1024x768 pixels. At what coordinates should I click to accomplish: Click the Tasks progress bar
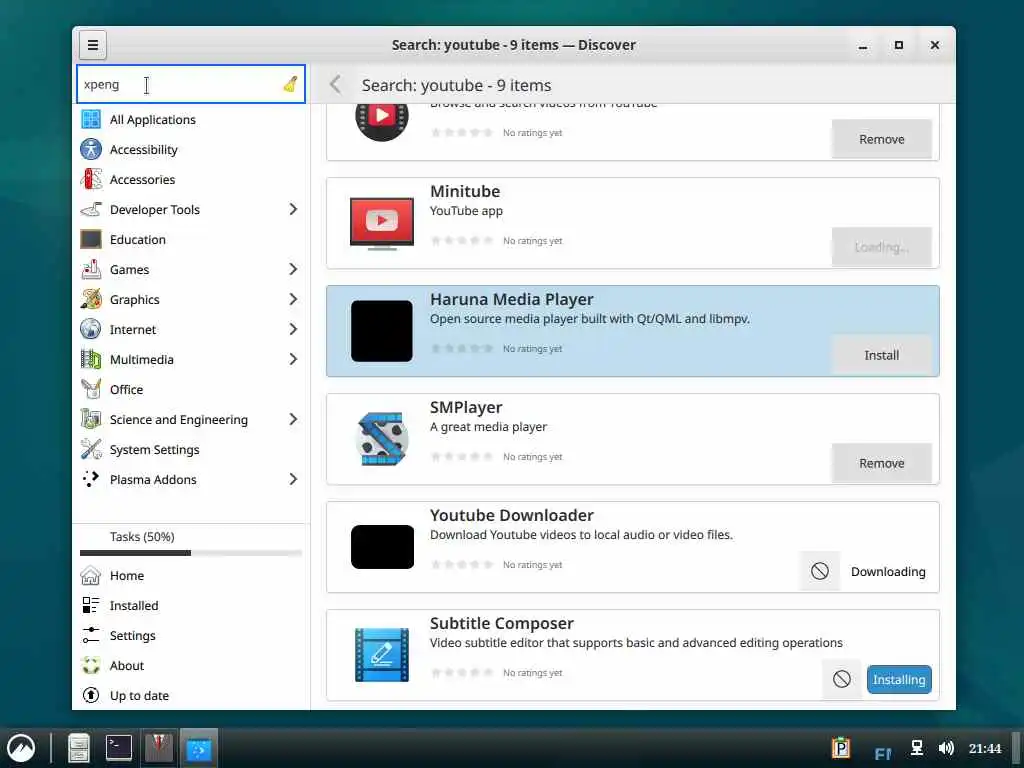pyautogui.click(x=191, y=553)
